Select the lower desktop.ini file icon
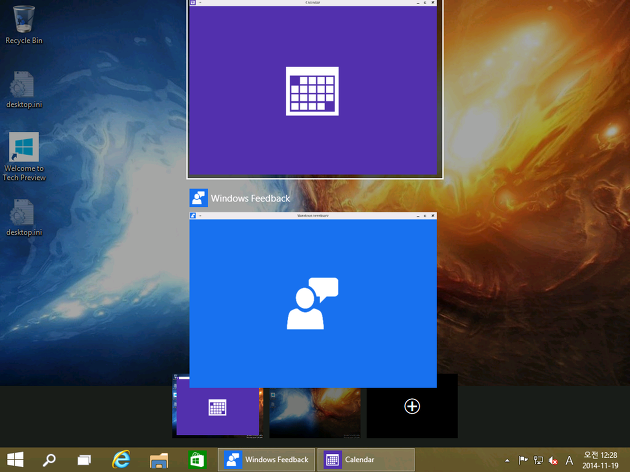This screenshot has height=472, width=630. point(23,217)
